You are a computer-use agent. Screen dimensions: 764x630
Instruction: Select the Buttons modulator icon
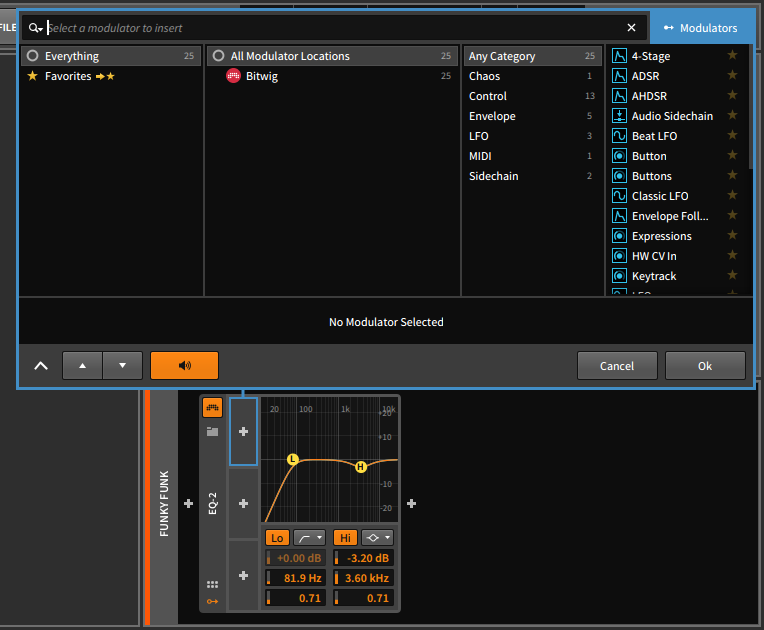(619, 176)
